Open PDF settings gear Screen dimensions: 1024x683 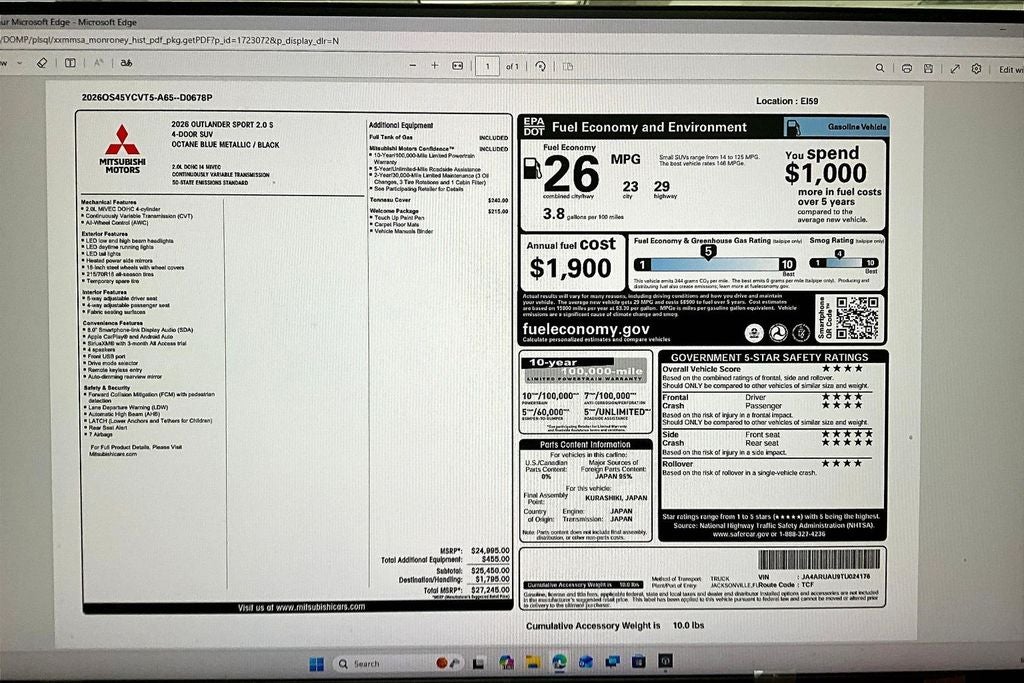pos(976,68)
